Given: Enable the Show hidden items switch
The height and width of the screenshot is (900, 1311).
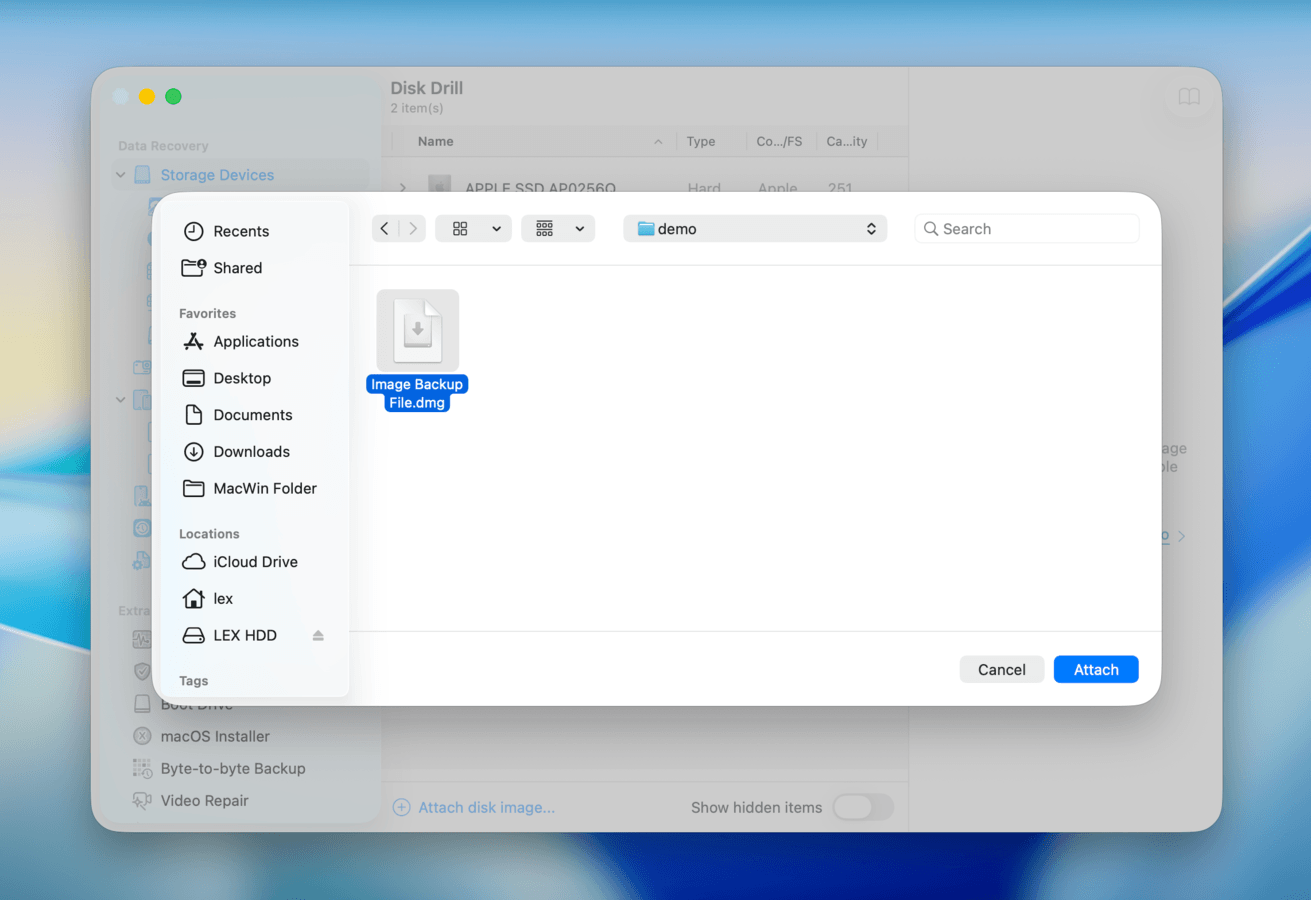Looking at the screenshot, I should (863, 807).
